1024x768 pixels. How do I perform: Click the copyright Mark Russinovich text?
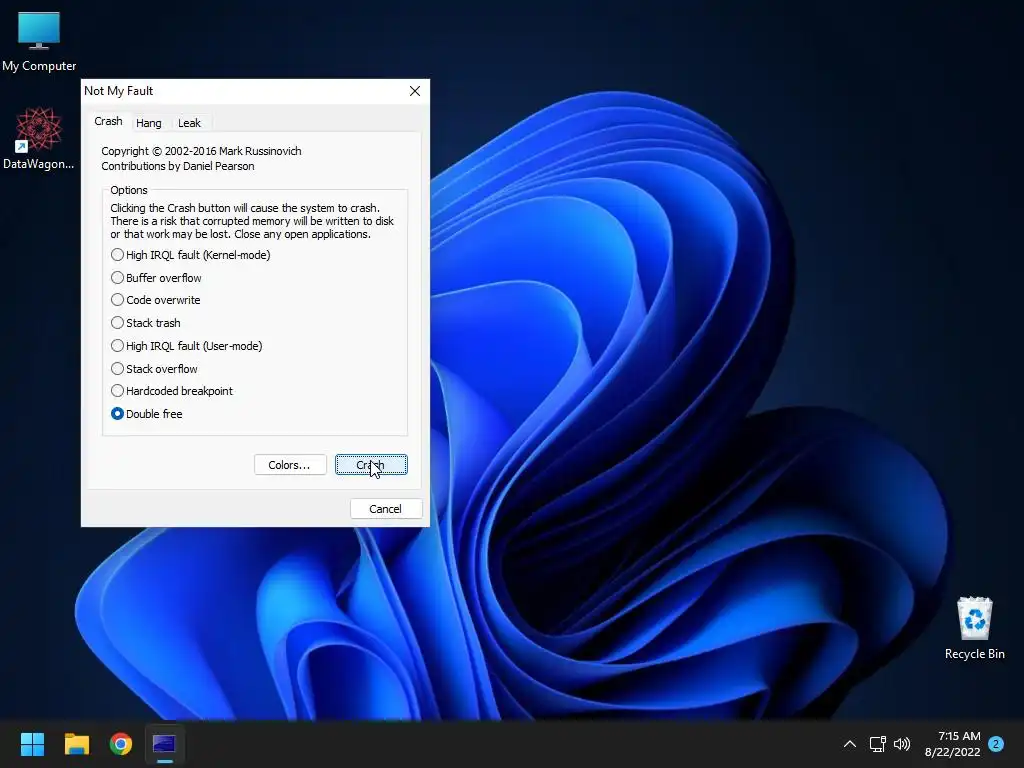[x=201, y=151]
